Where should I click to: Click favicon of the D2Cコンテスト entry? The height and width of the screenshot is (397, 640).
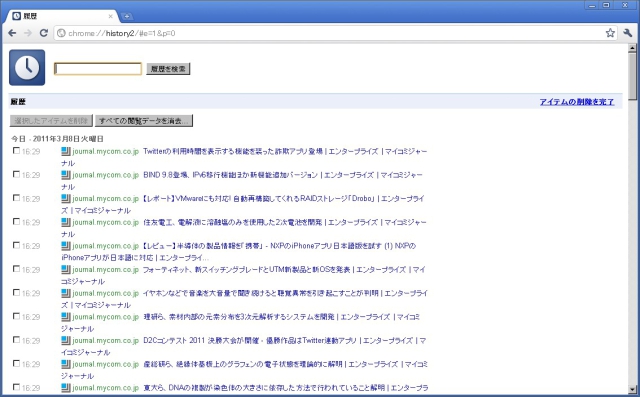click(x=66, y=341)
